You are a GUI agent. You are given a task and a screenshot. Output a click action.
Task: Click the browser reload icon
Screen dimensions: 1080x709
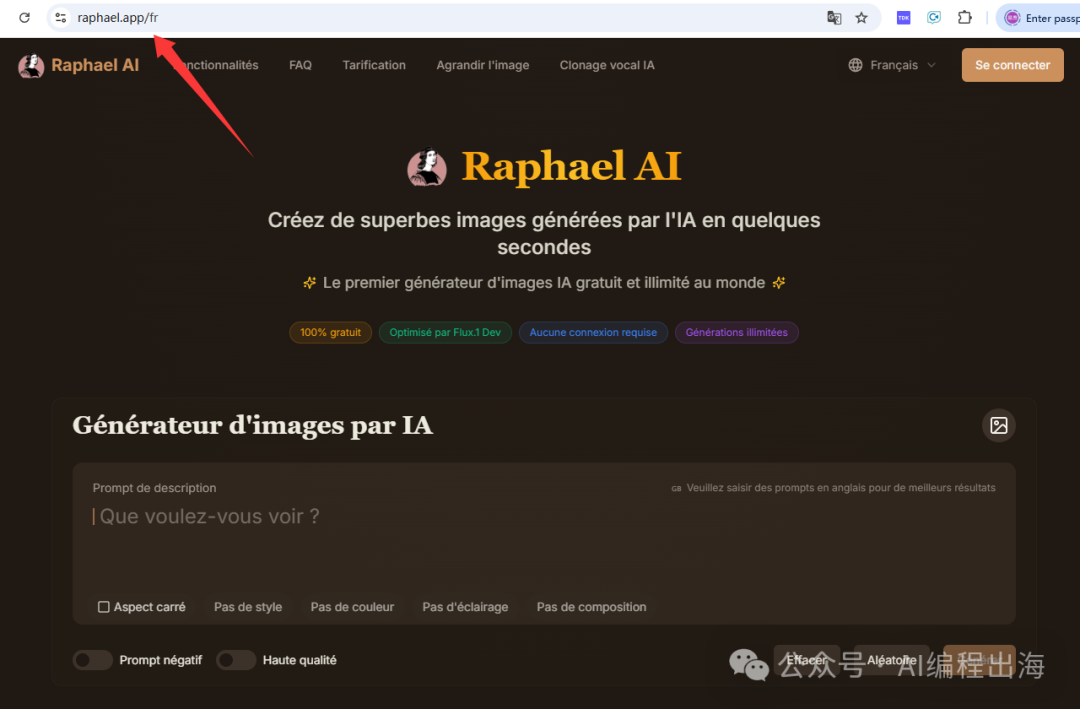[24, 18]
